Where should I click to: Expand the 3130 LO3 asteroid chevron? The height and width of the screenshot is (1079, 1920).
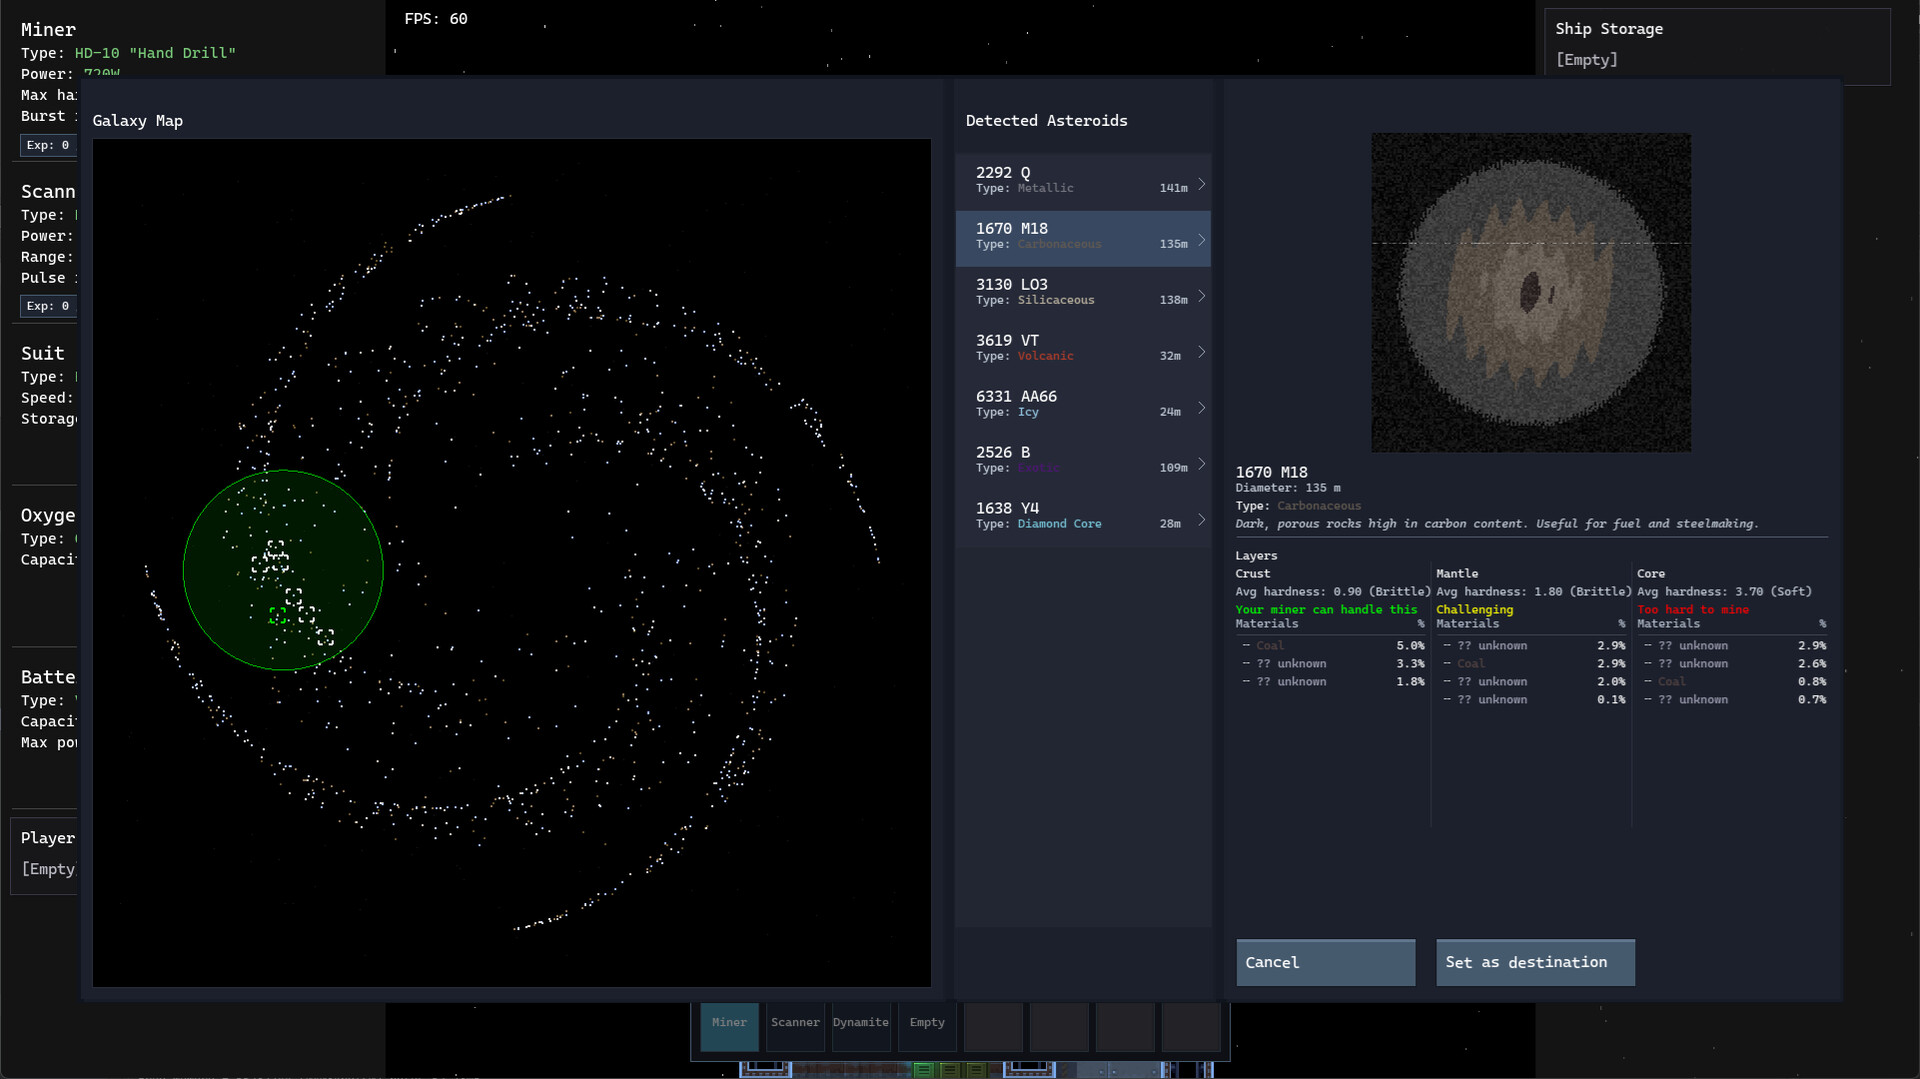(x=1200, y=295)
